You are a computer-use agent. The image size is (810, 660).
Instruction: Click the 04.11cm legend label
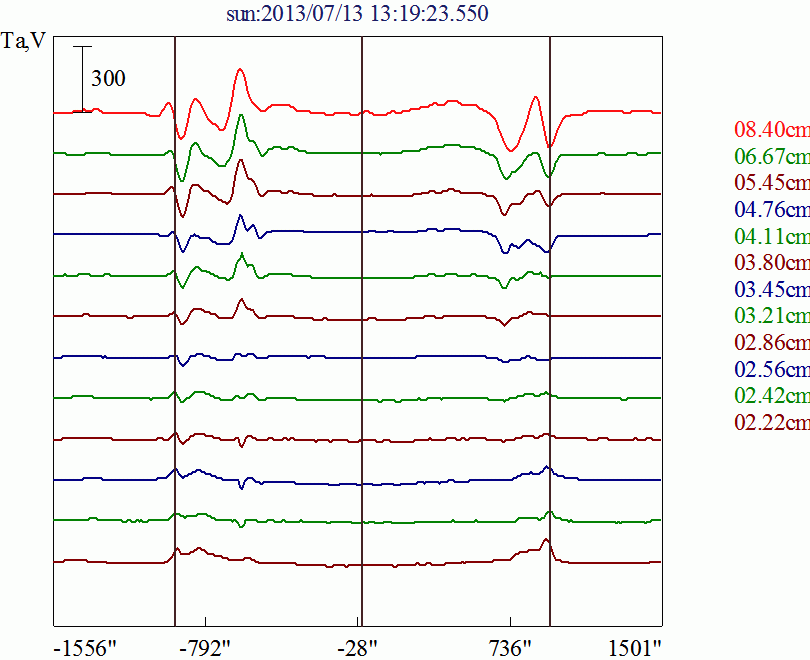772,236
